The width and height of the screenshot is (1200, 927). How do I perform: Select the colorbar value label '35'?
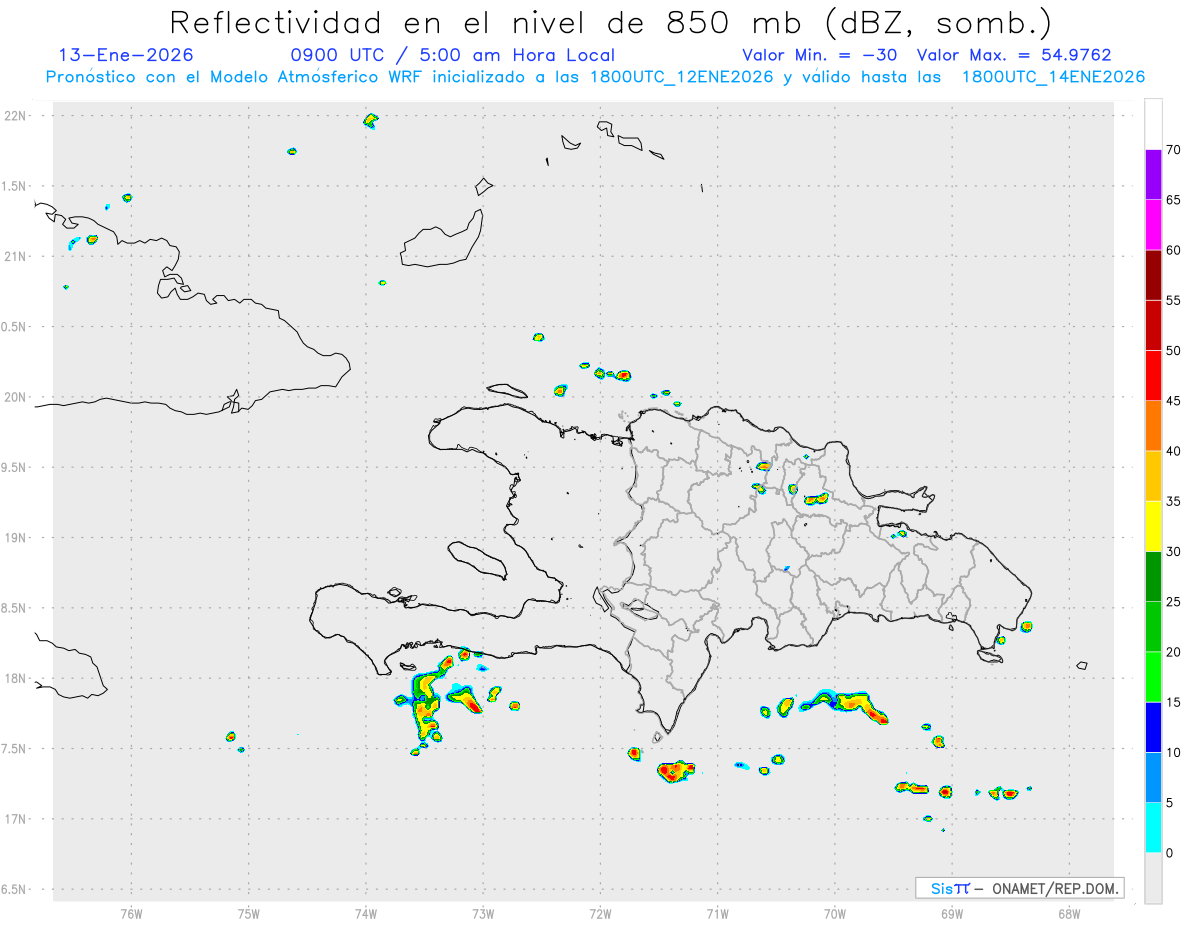[1174, 501]
